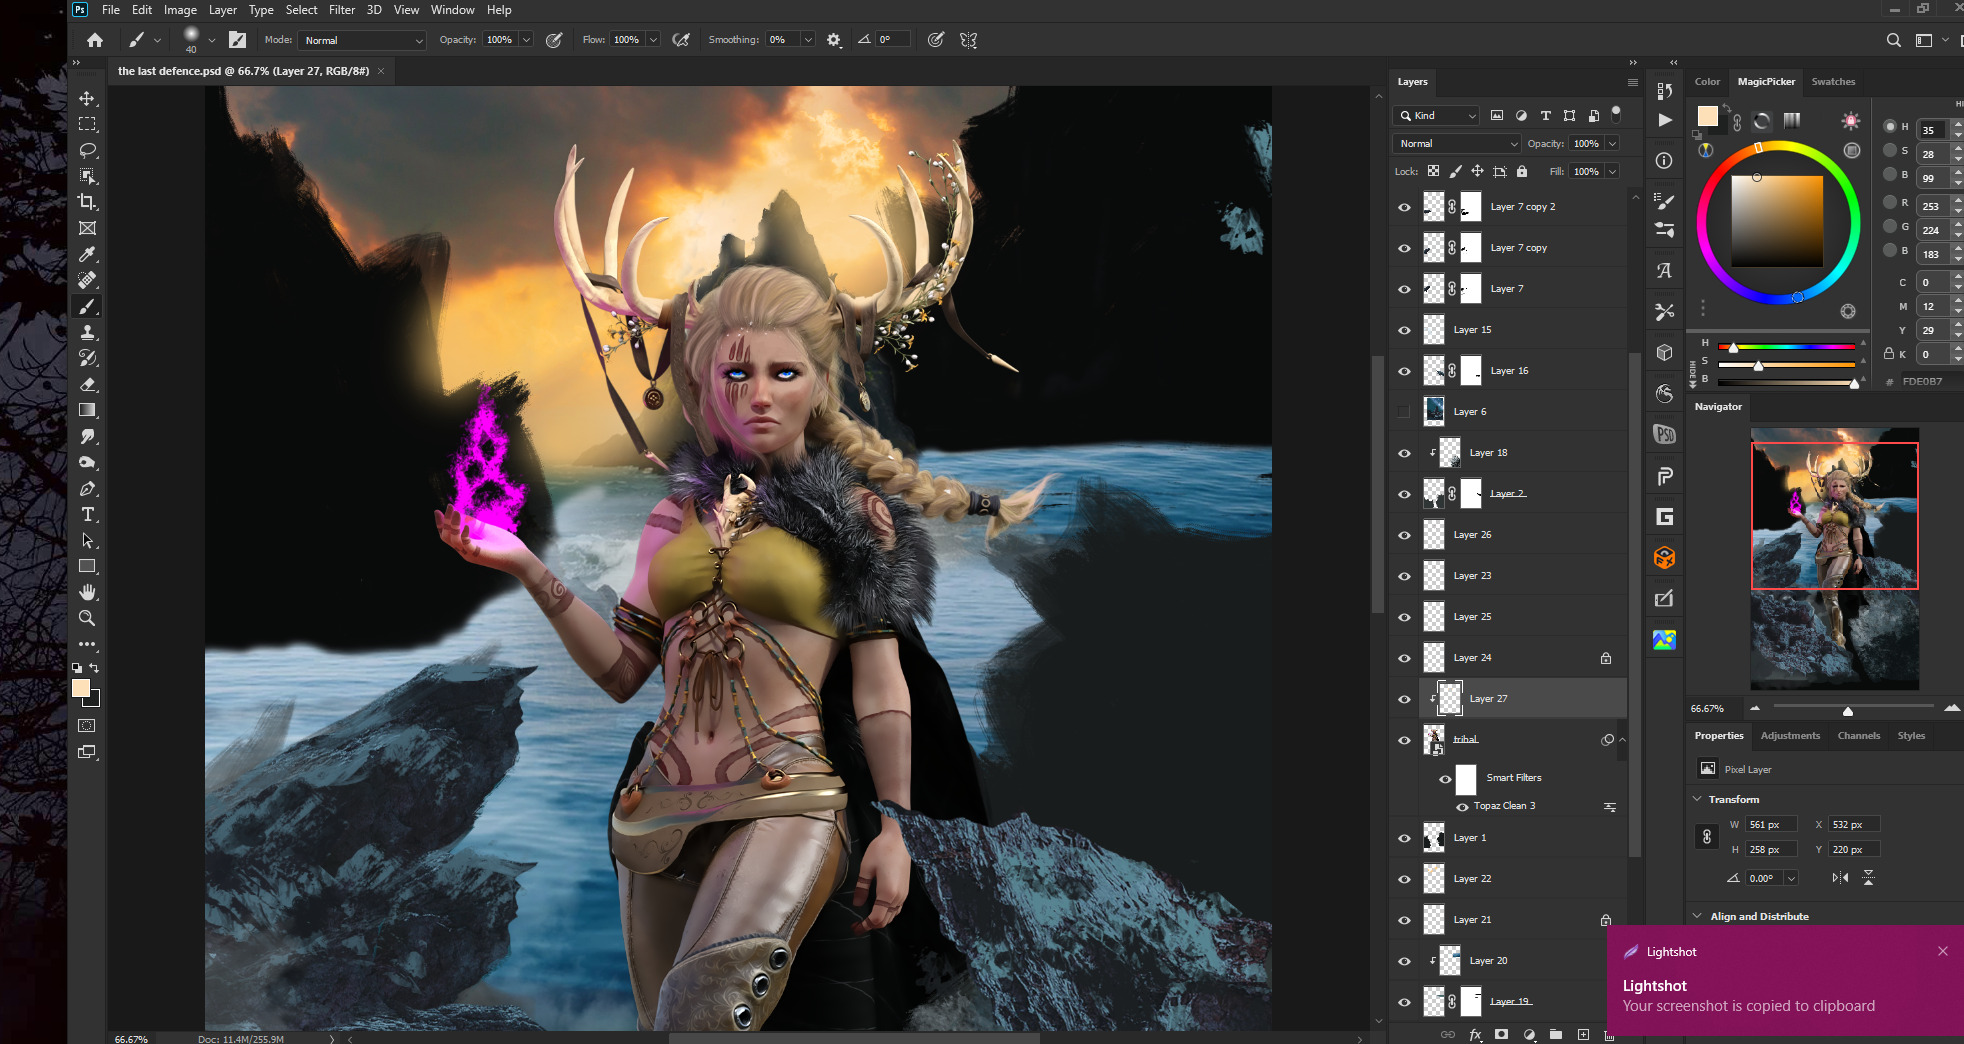Screen dimensions: 1964x1044
Task: Select the Eraser tool
Action: point(87,384)
